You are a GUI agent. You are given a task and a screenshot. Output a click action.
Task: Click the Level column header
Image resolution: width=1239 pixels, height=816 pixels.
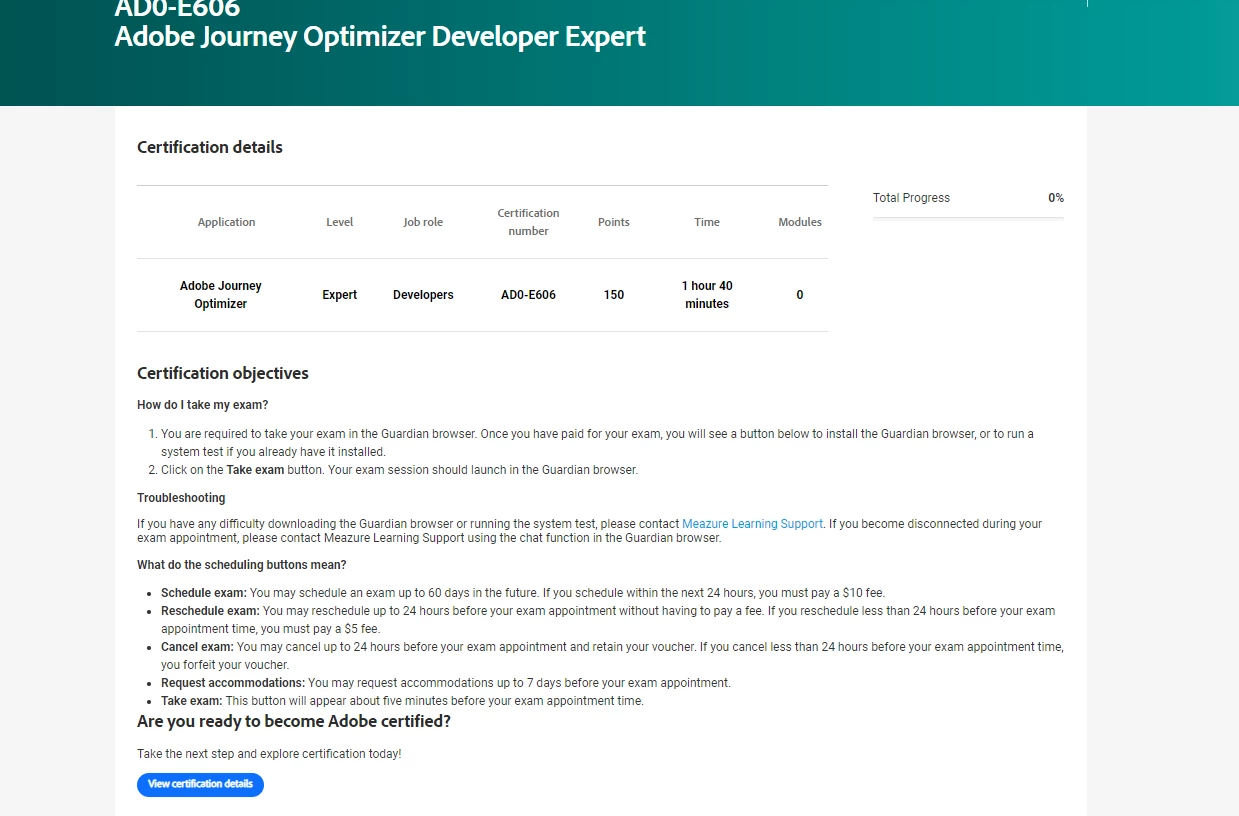[340, 222]
